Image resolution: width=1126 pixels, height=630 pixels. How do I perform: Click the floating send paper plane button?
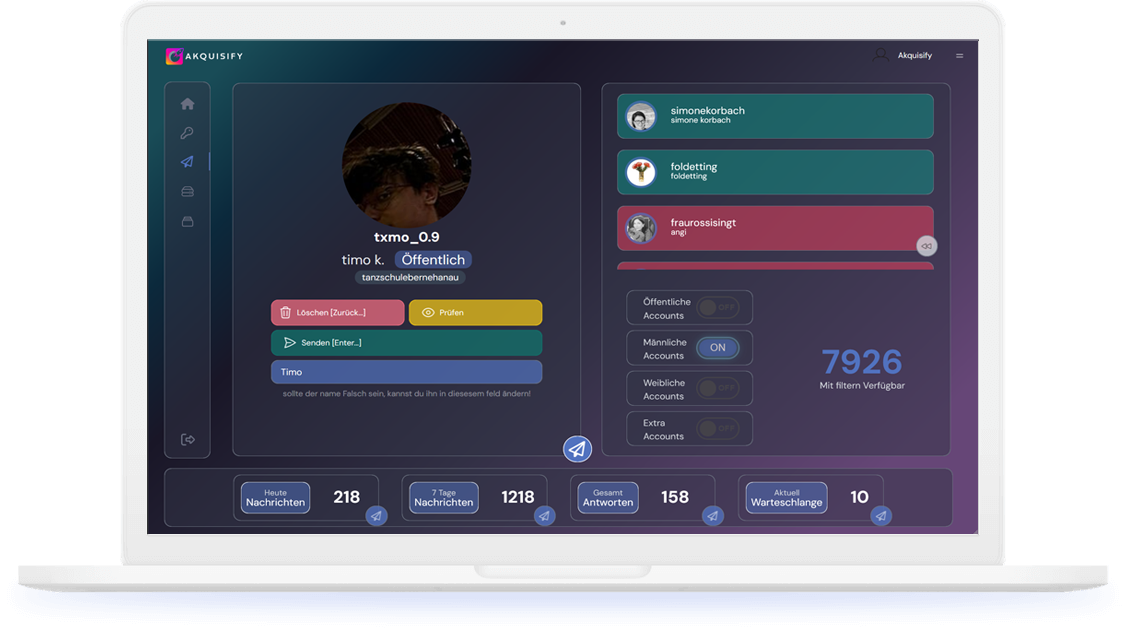(576, 449)
